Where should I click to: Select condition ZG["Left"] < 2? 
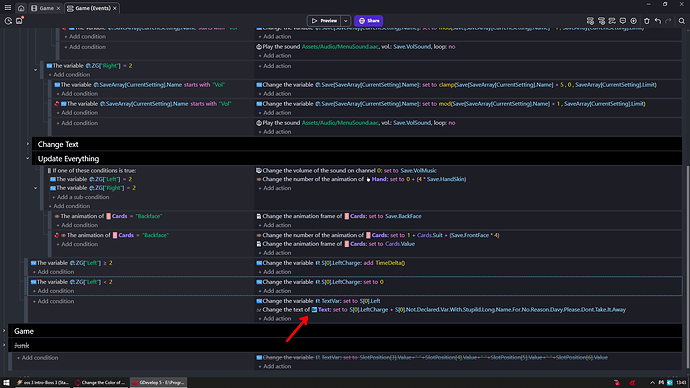[71, 282]
